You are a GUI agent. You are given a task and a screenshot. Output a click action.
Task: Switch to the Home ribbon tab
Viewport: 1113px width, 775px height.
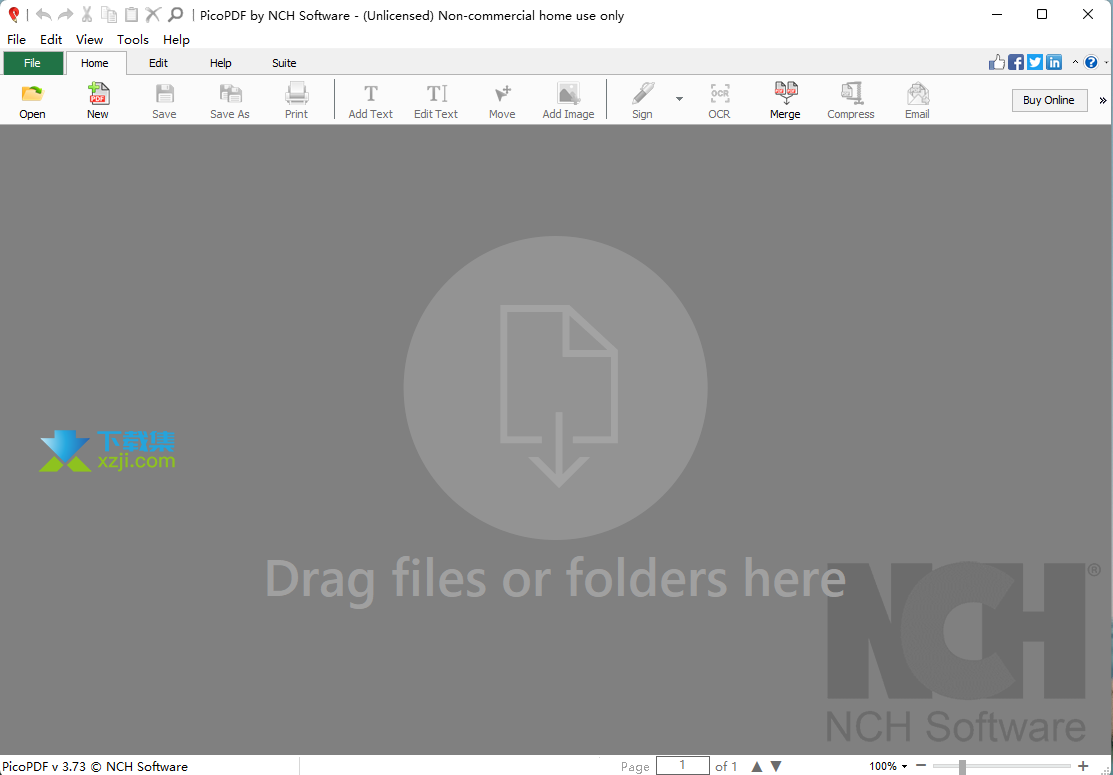[95, 63]
